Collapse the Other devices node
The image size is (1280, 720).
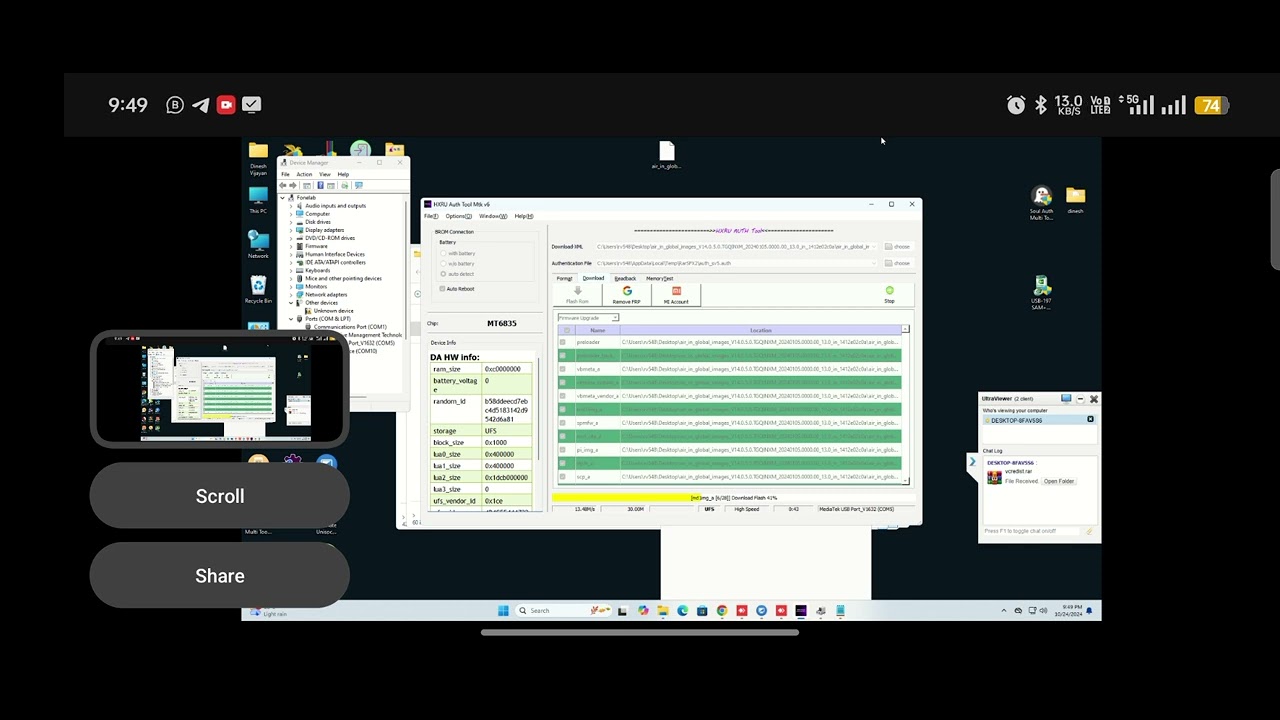pyautogui.click(x=291, y=303)
